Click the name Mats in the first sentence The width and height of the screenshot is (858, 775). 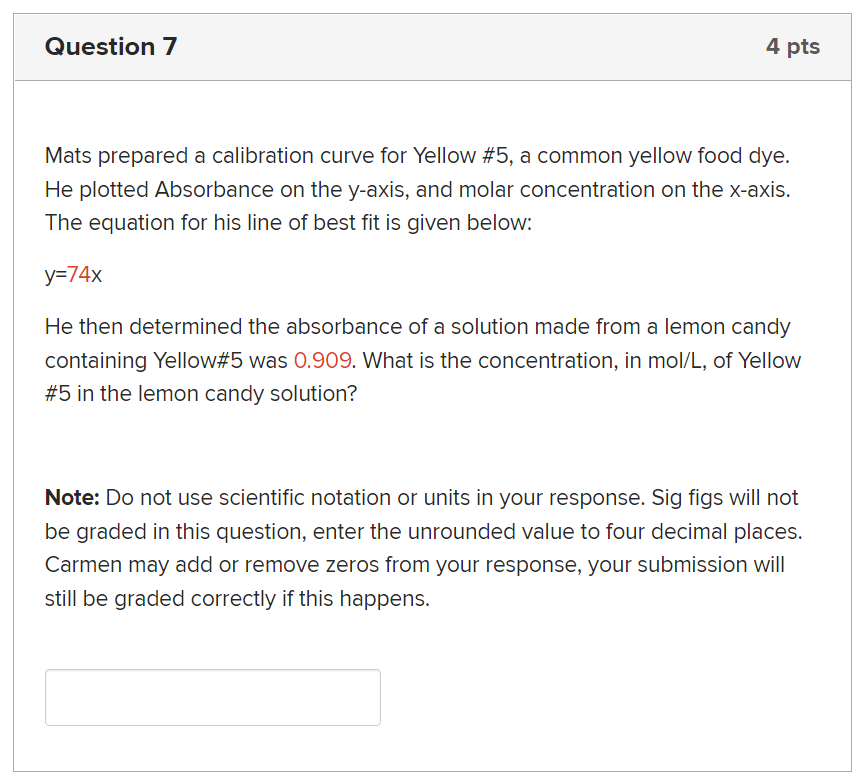point(66,155)
